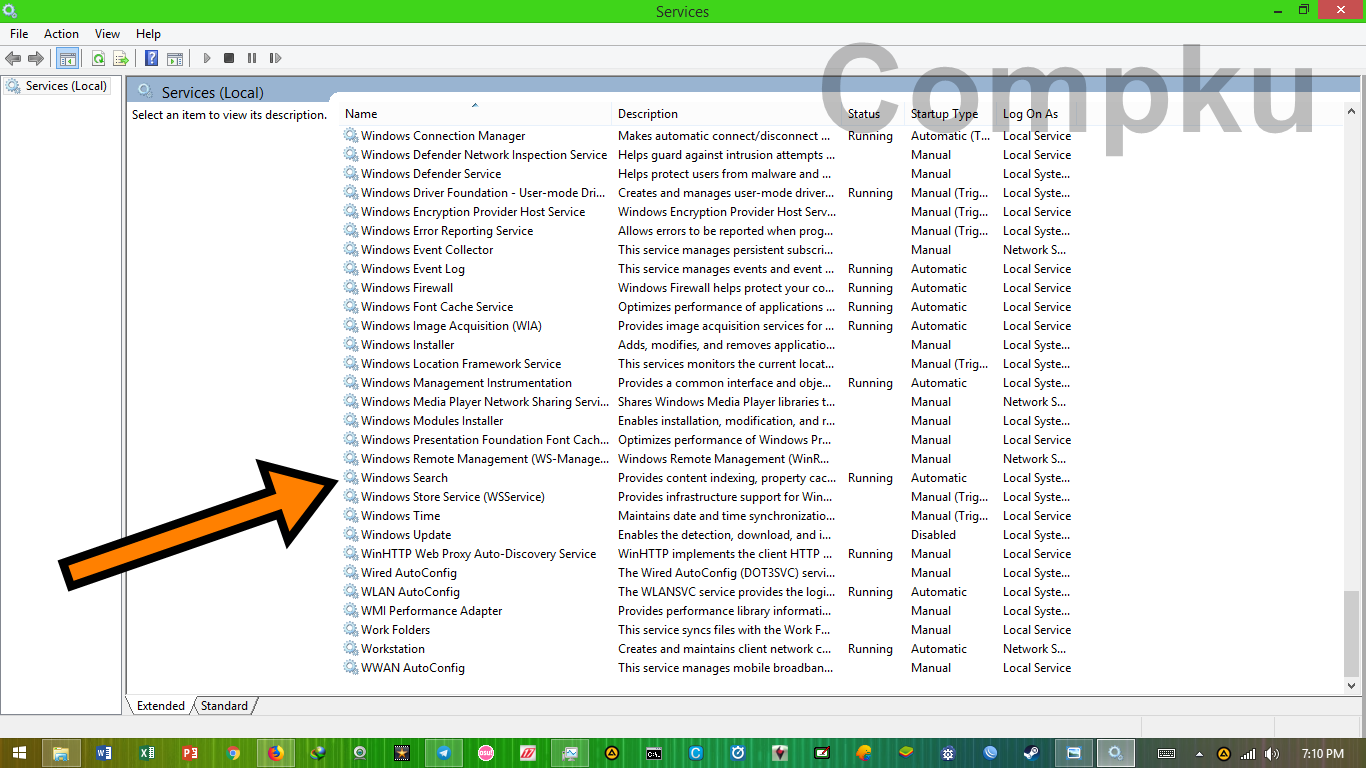This screenshot has height=768, width=1366.
Task: Select Windows Management Instrumentation service
Action: (x=466, y=383)
